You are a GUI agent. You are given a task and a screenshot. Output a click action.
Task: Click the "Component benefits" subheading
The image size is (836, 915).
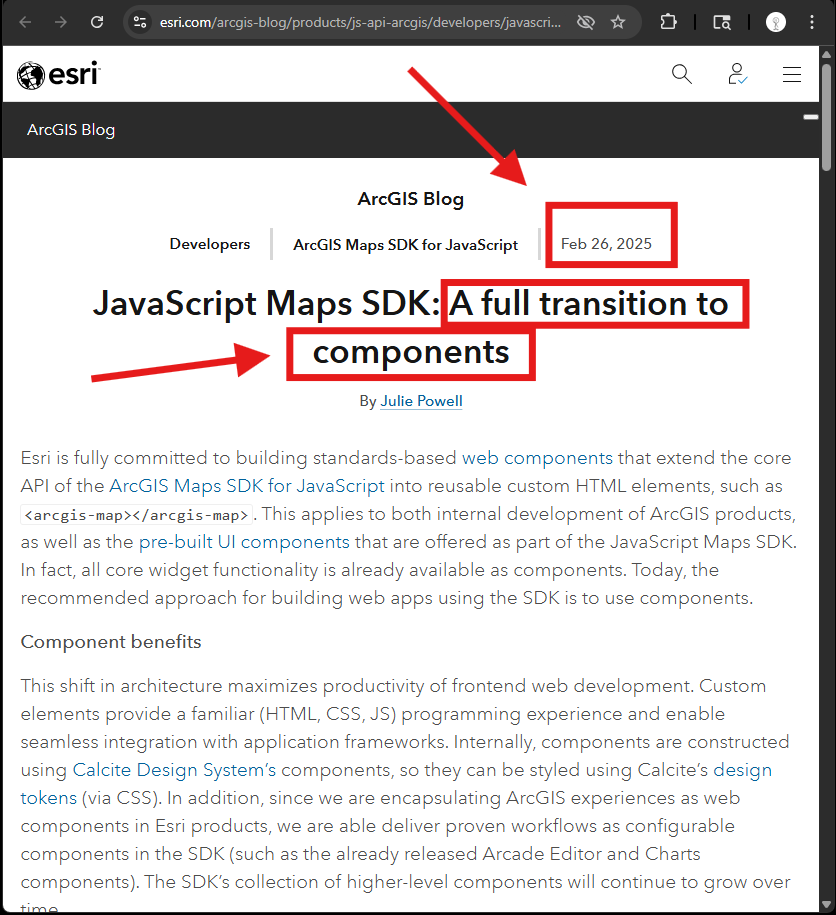tap(111, 642)
